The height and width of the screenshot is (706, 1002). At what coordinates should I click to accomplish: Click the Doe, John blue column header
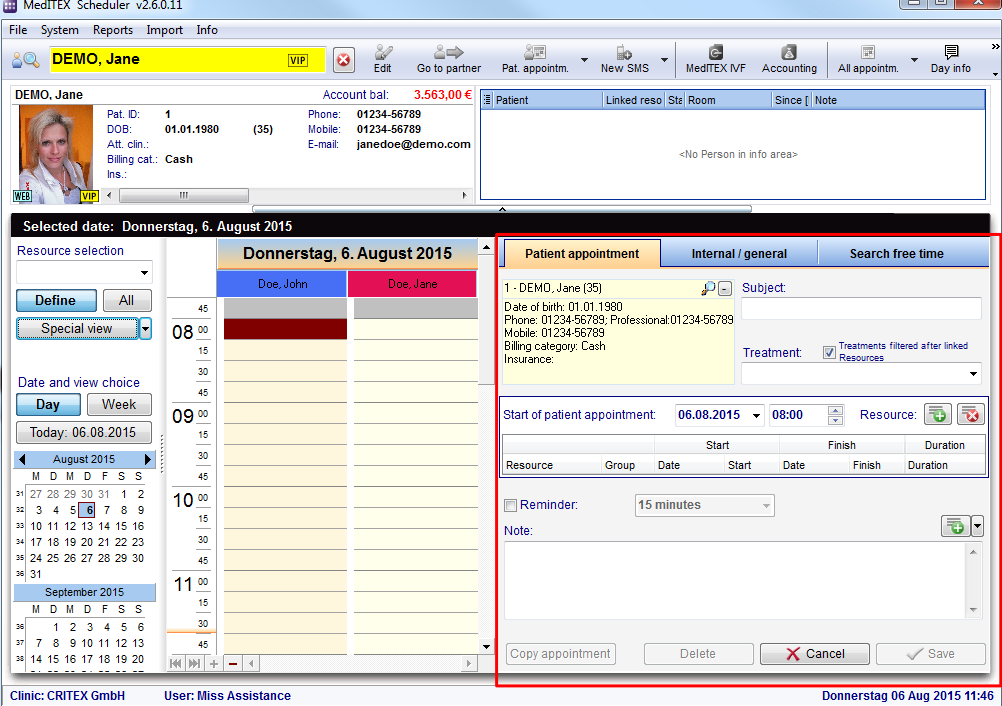click(282, 284)
